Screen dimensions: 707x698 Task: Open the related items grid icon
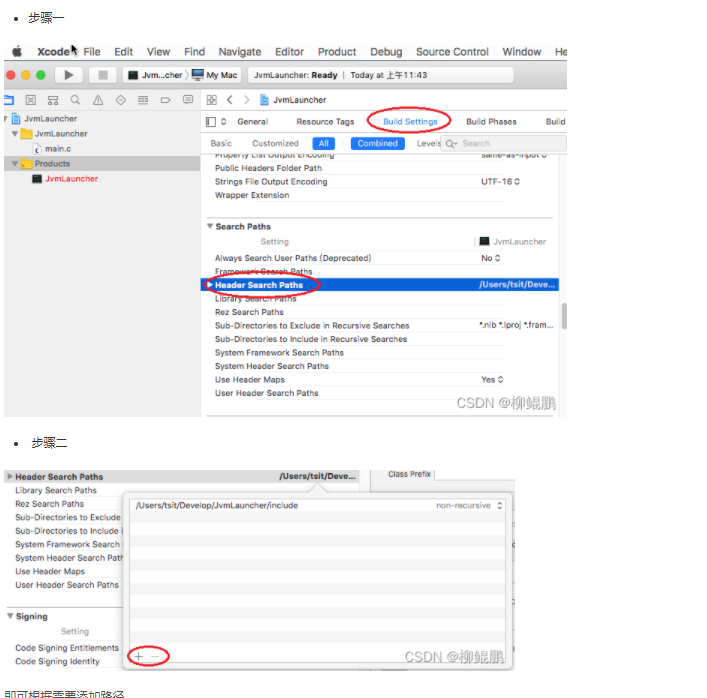(211, 100)
